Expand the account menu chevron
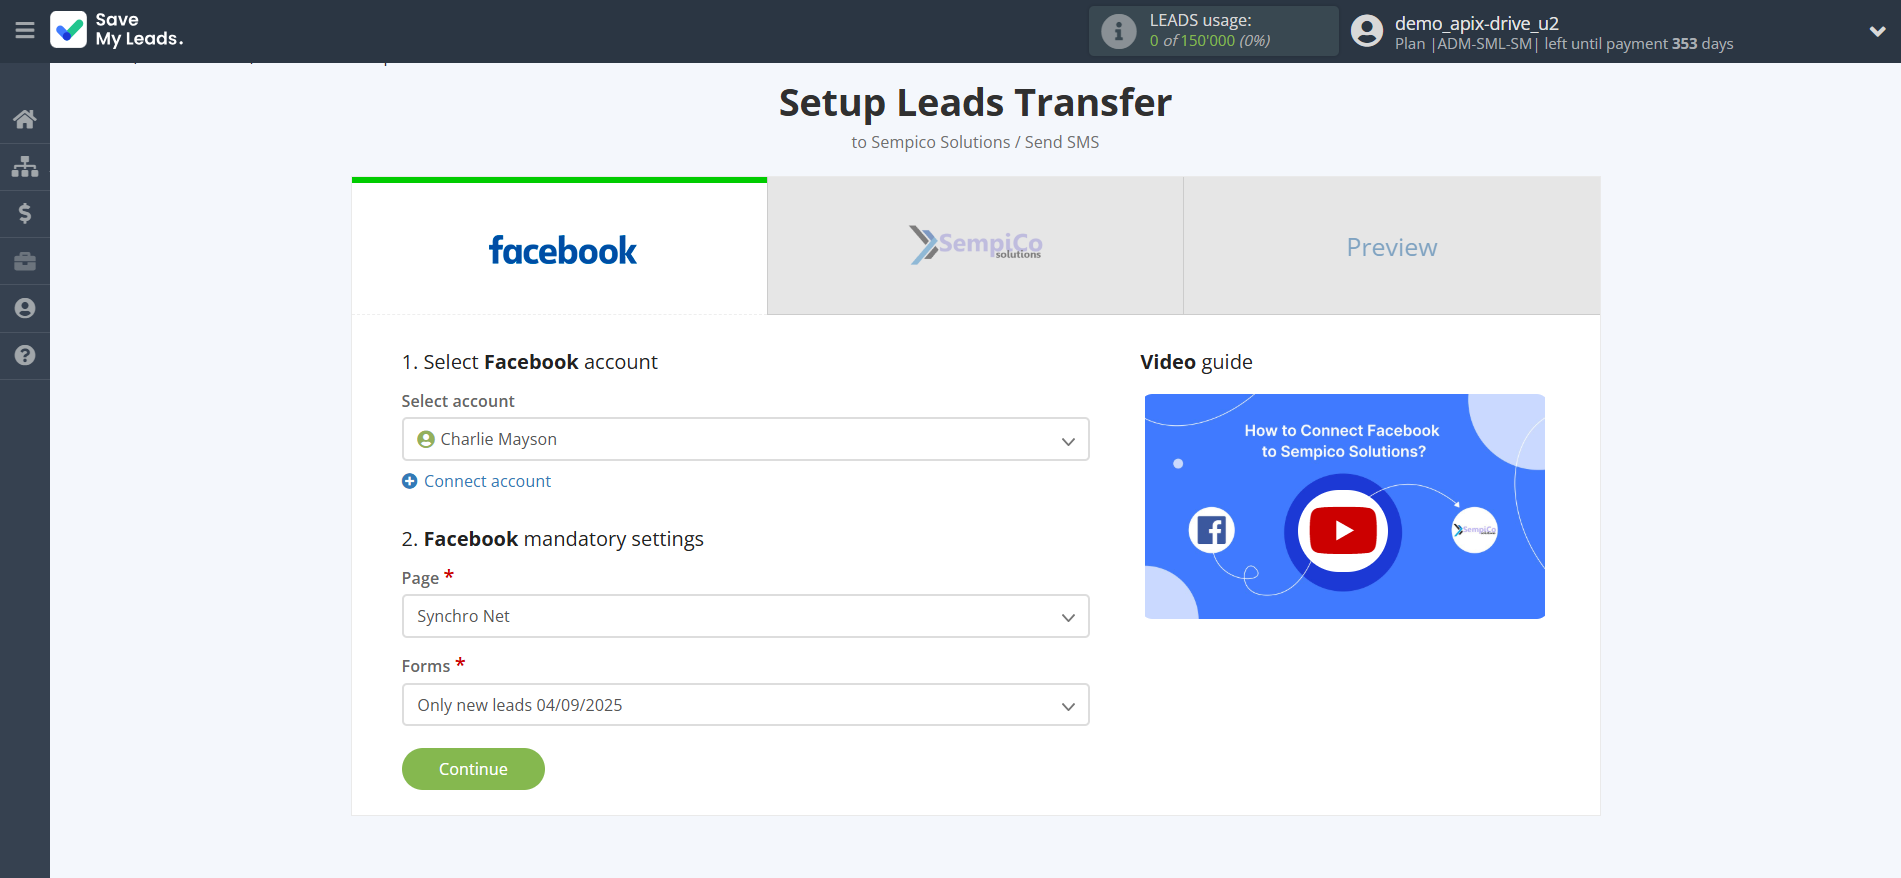1901x878 pixels. 1877,31
